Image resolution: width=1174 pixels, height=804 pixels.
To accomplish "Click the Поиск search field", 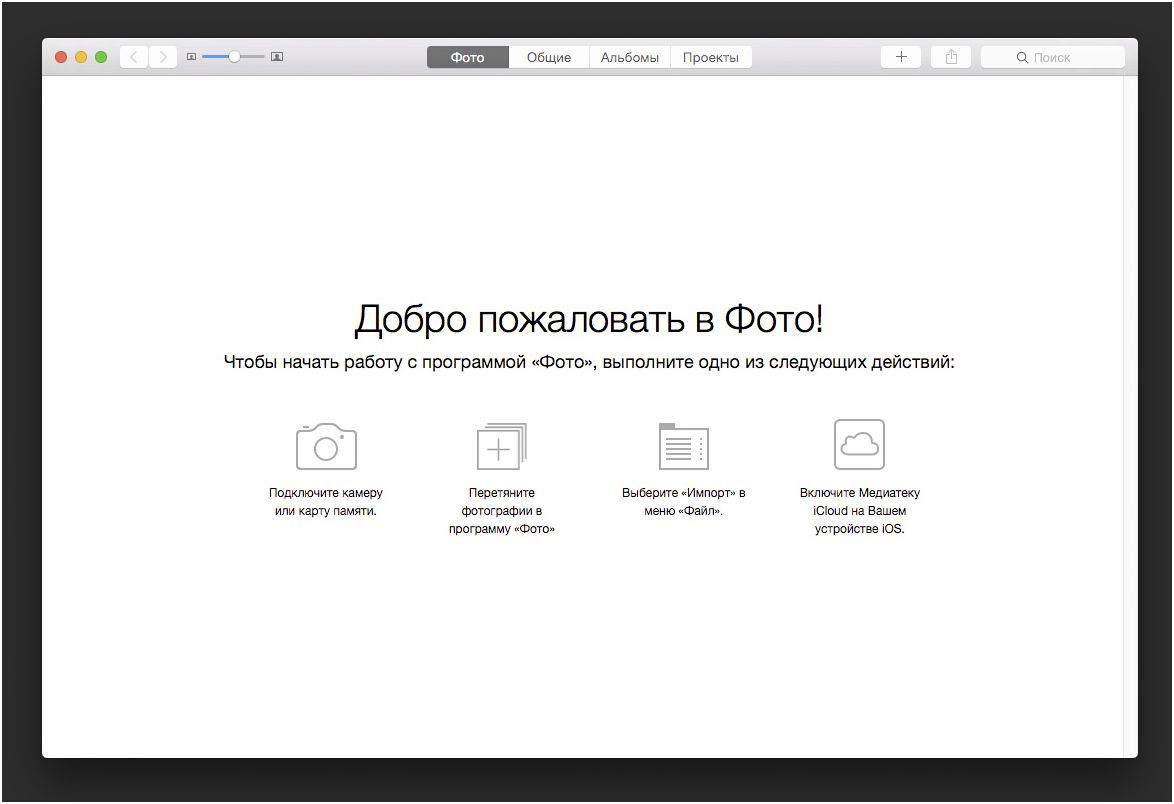I will (x=1052, y=57).
